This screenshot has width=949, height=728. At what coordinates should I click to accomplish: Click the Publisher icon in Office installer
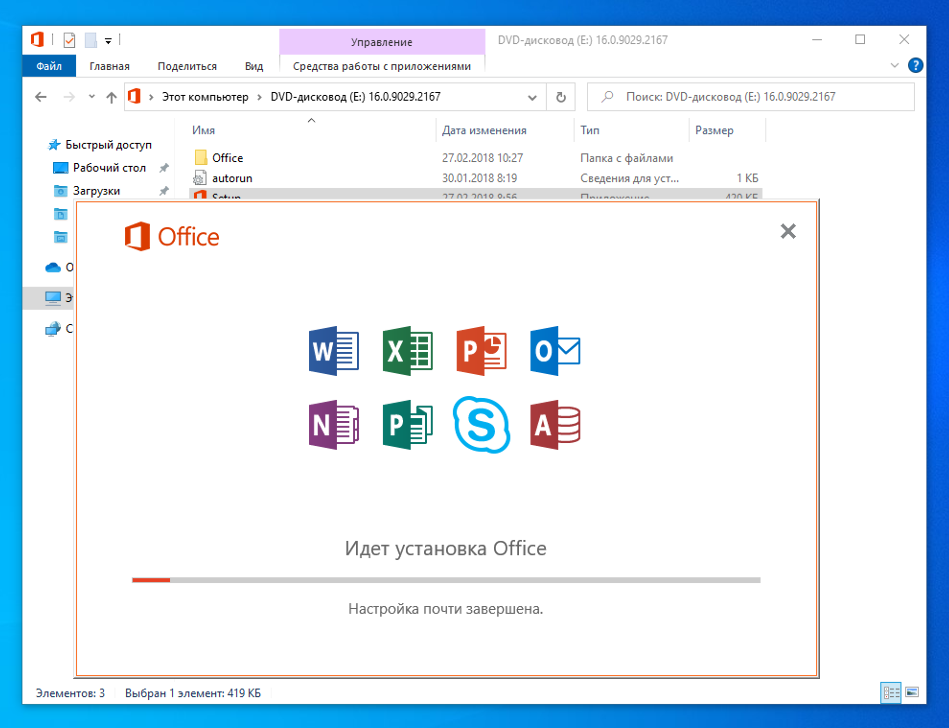[408, 425]
